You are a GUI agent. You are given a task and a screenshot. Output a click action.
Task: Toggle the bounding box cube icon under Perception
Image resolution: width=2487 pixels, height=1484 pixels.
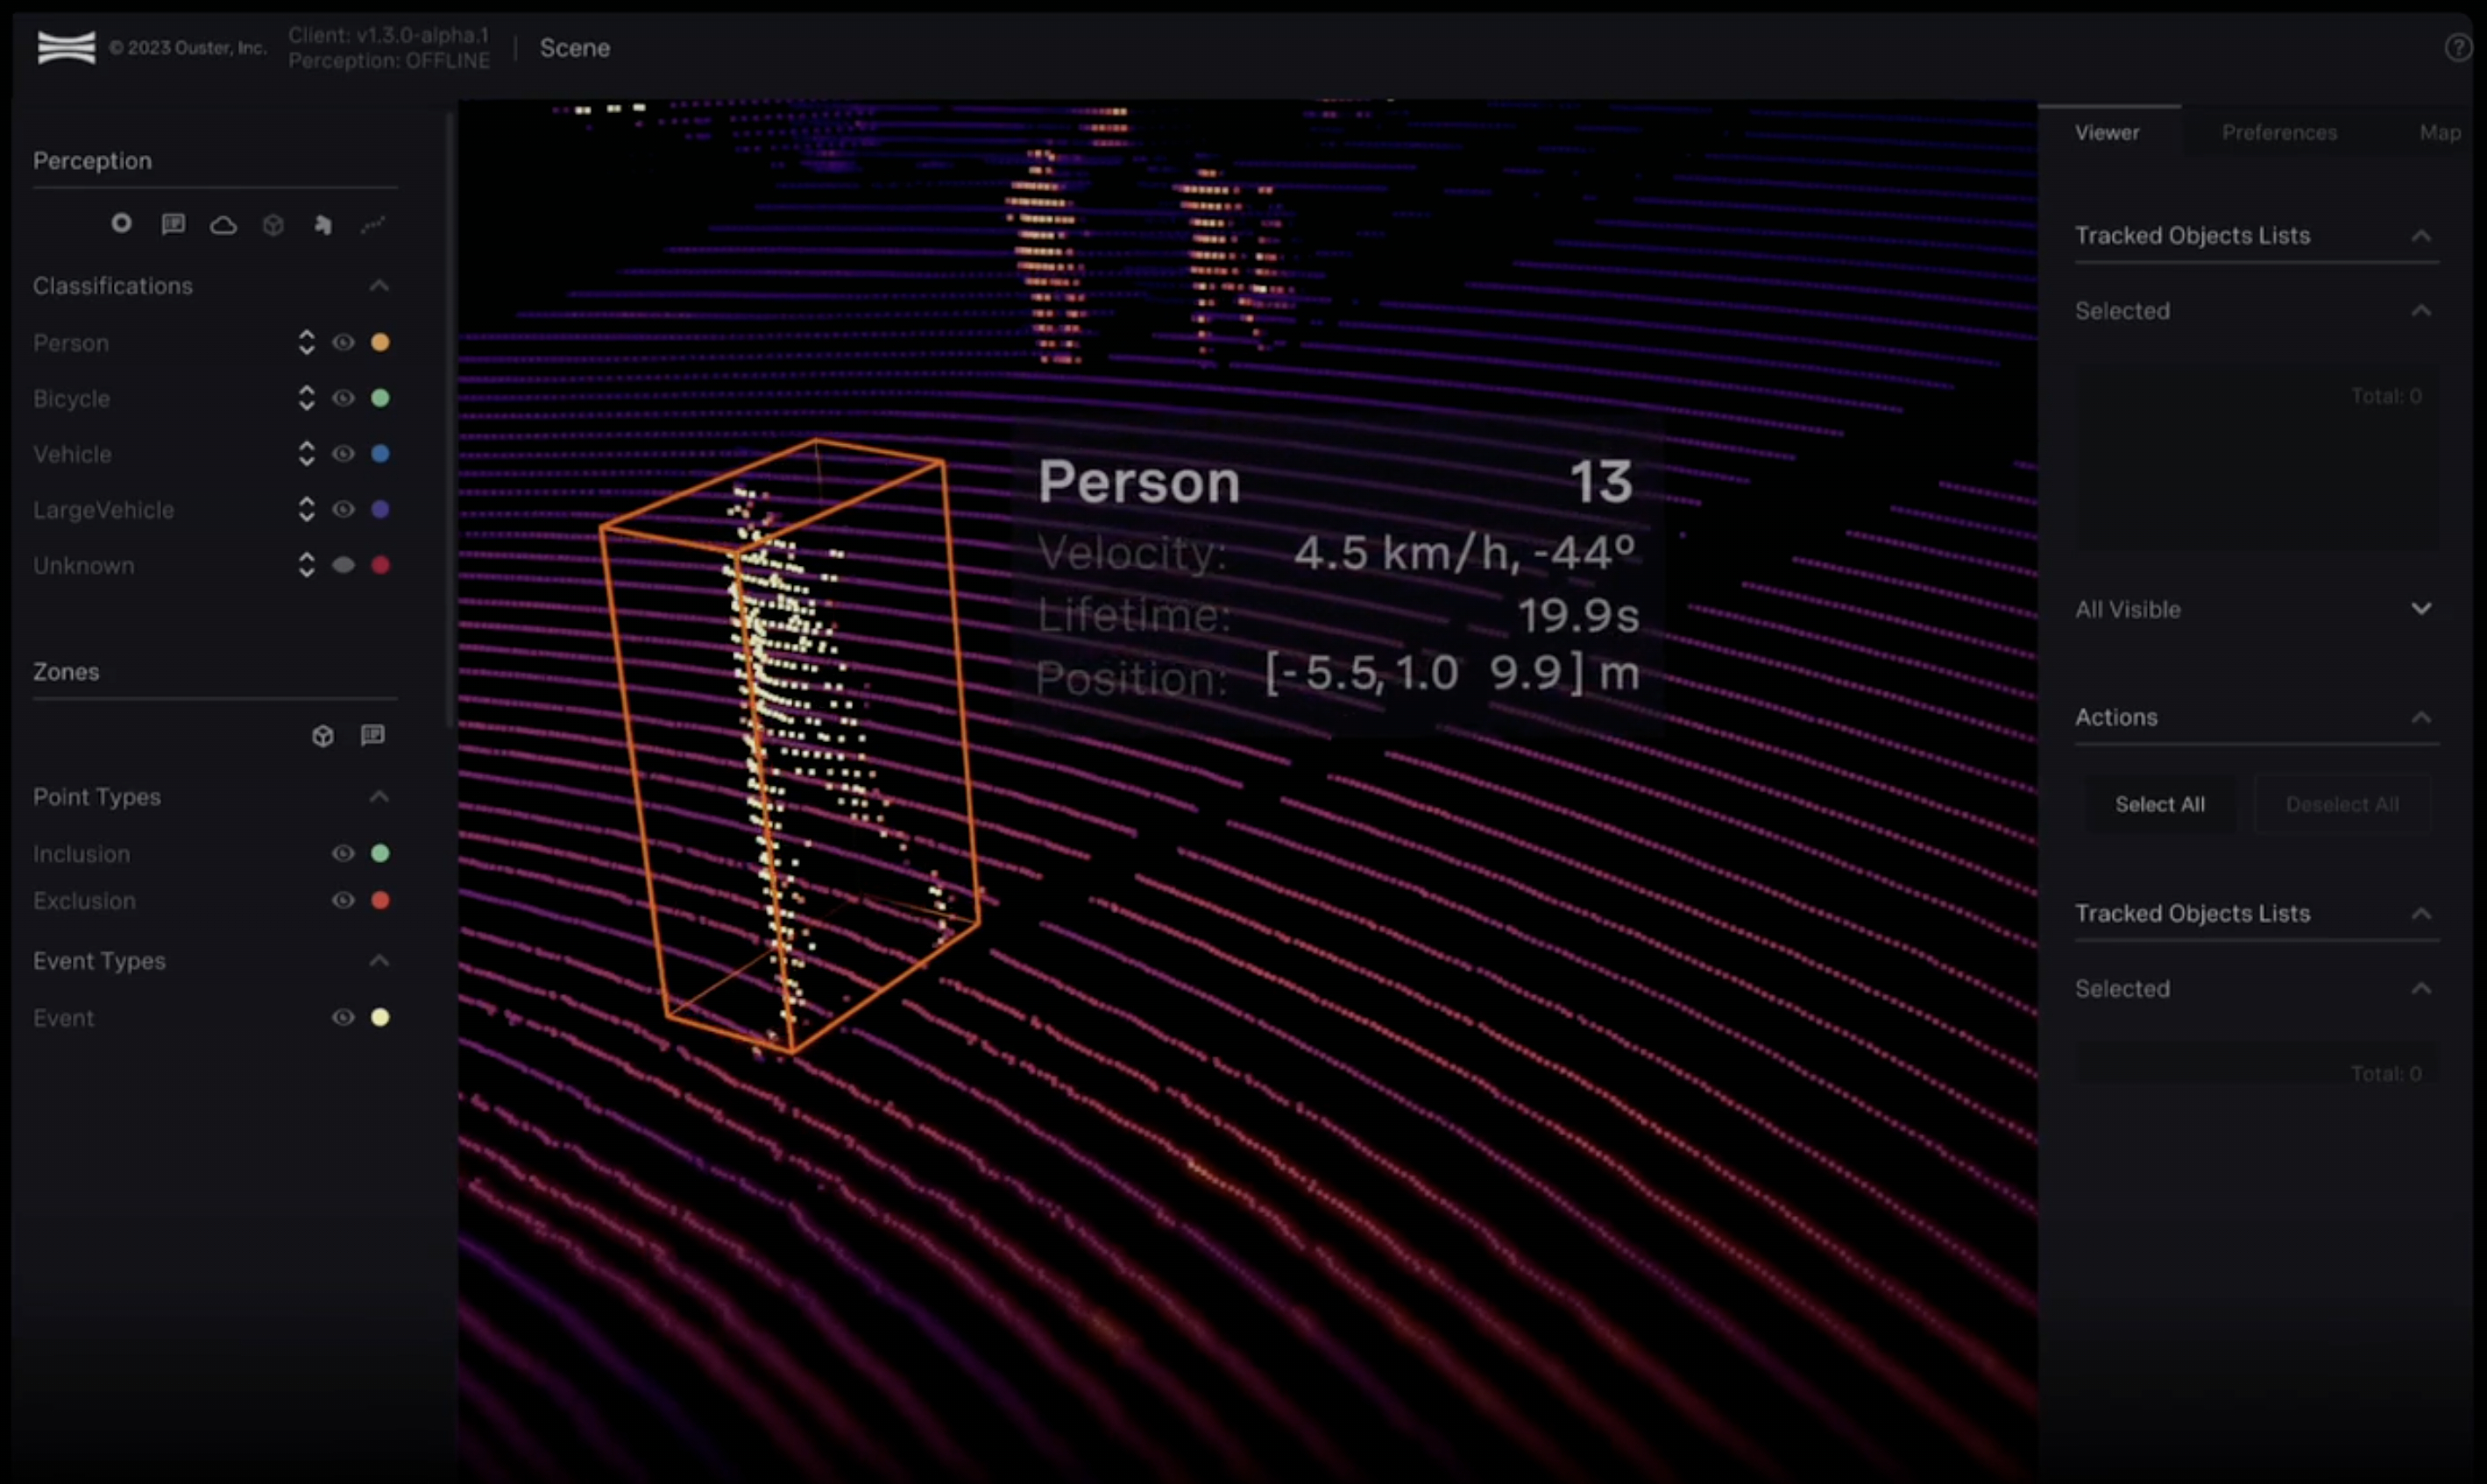(273, 225)
